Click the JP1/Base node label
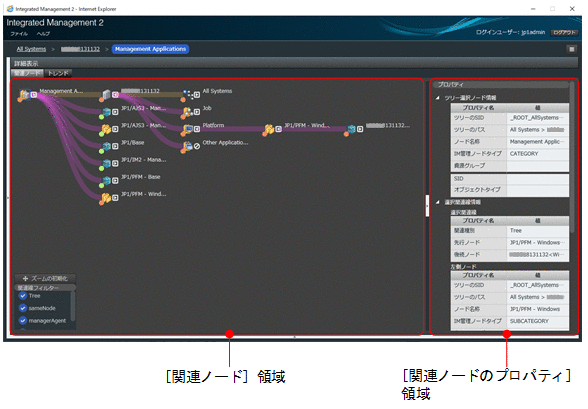 point(132,143)
